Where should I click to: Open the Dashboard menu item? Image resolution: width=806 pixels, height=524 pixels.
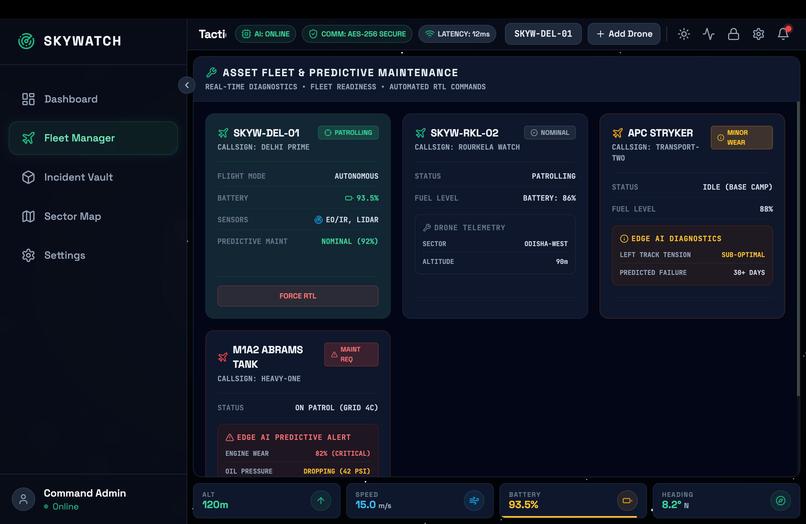point(93,99)
